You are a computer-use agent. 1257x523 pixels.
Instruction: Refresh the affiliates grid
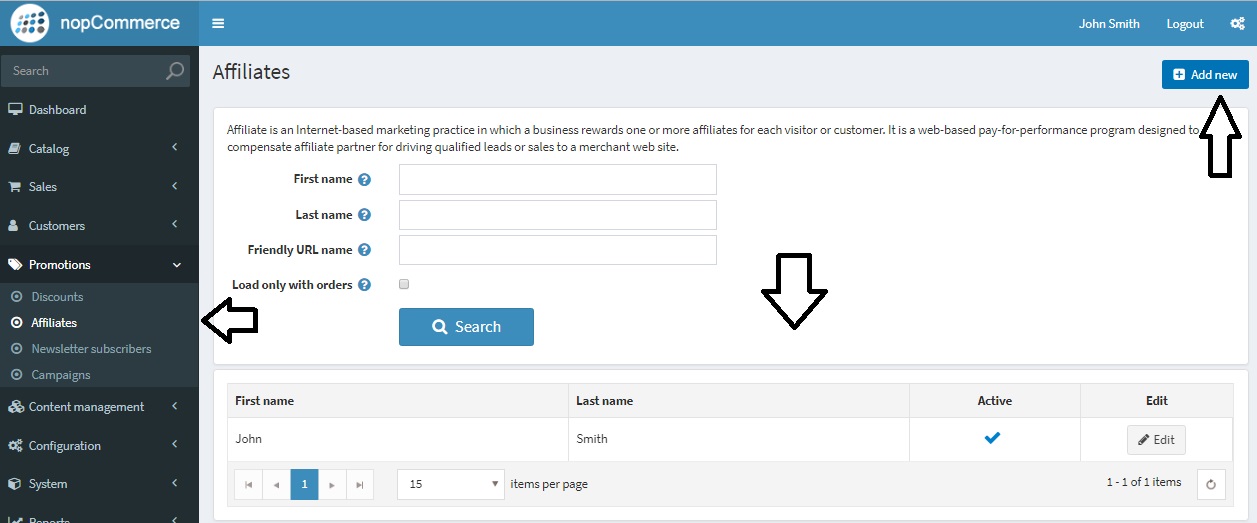[1211, 484]
